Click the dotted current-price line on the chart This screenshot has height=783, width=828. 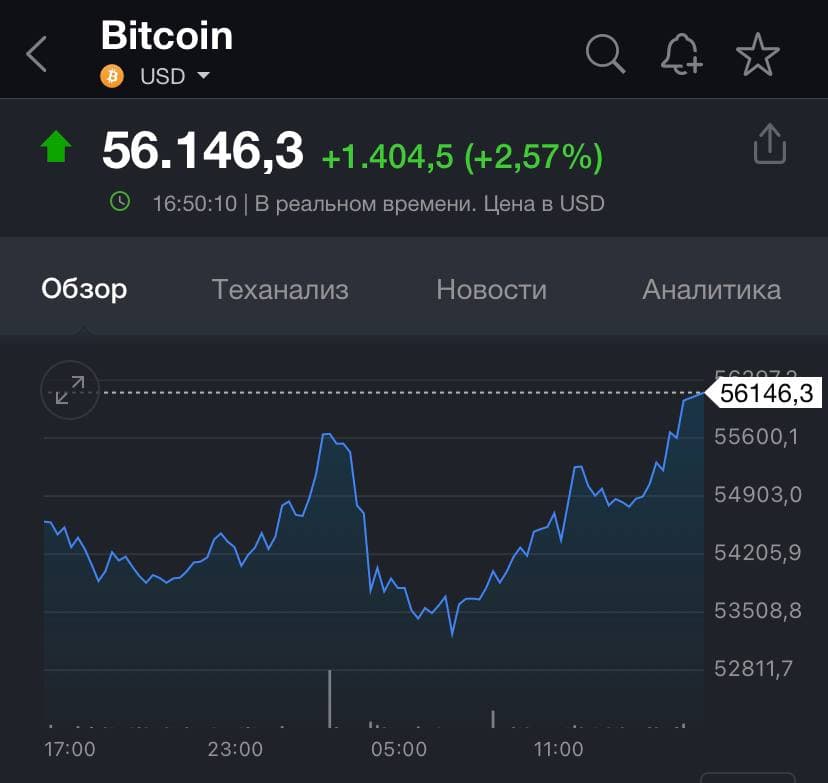click(x=400, y=393)
